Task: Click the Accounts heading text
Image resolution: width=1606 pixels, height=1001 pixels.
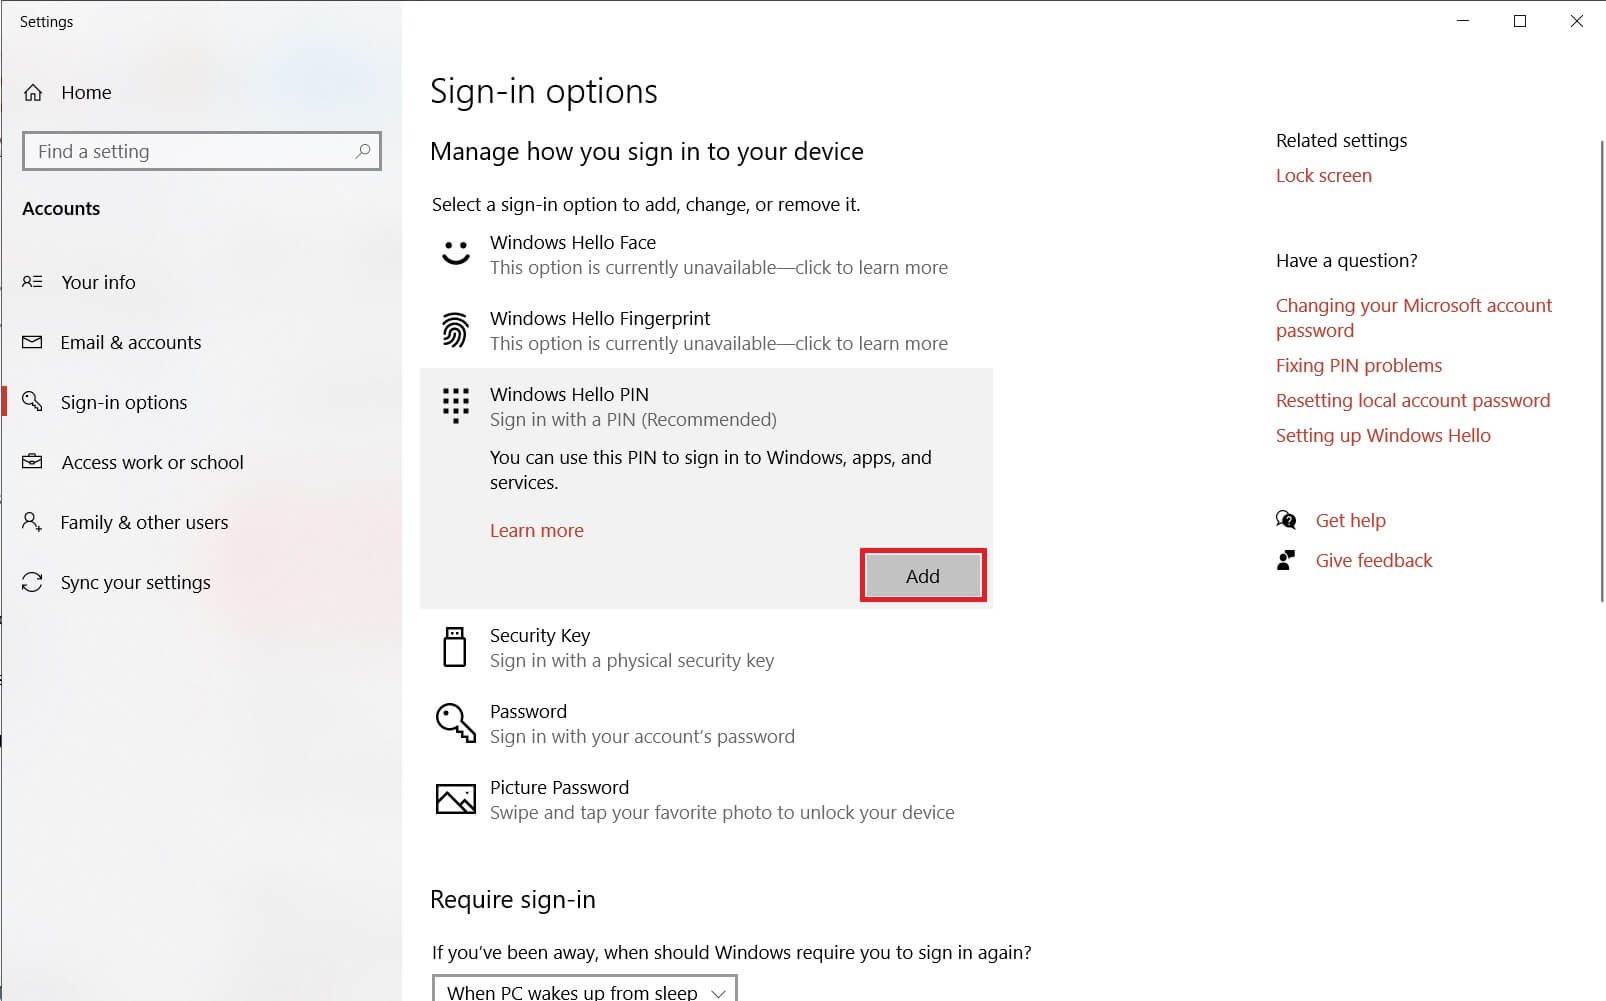Action: coord(61,209)
